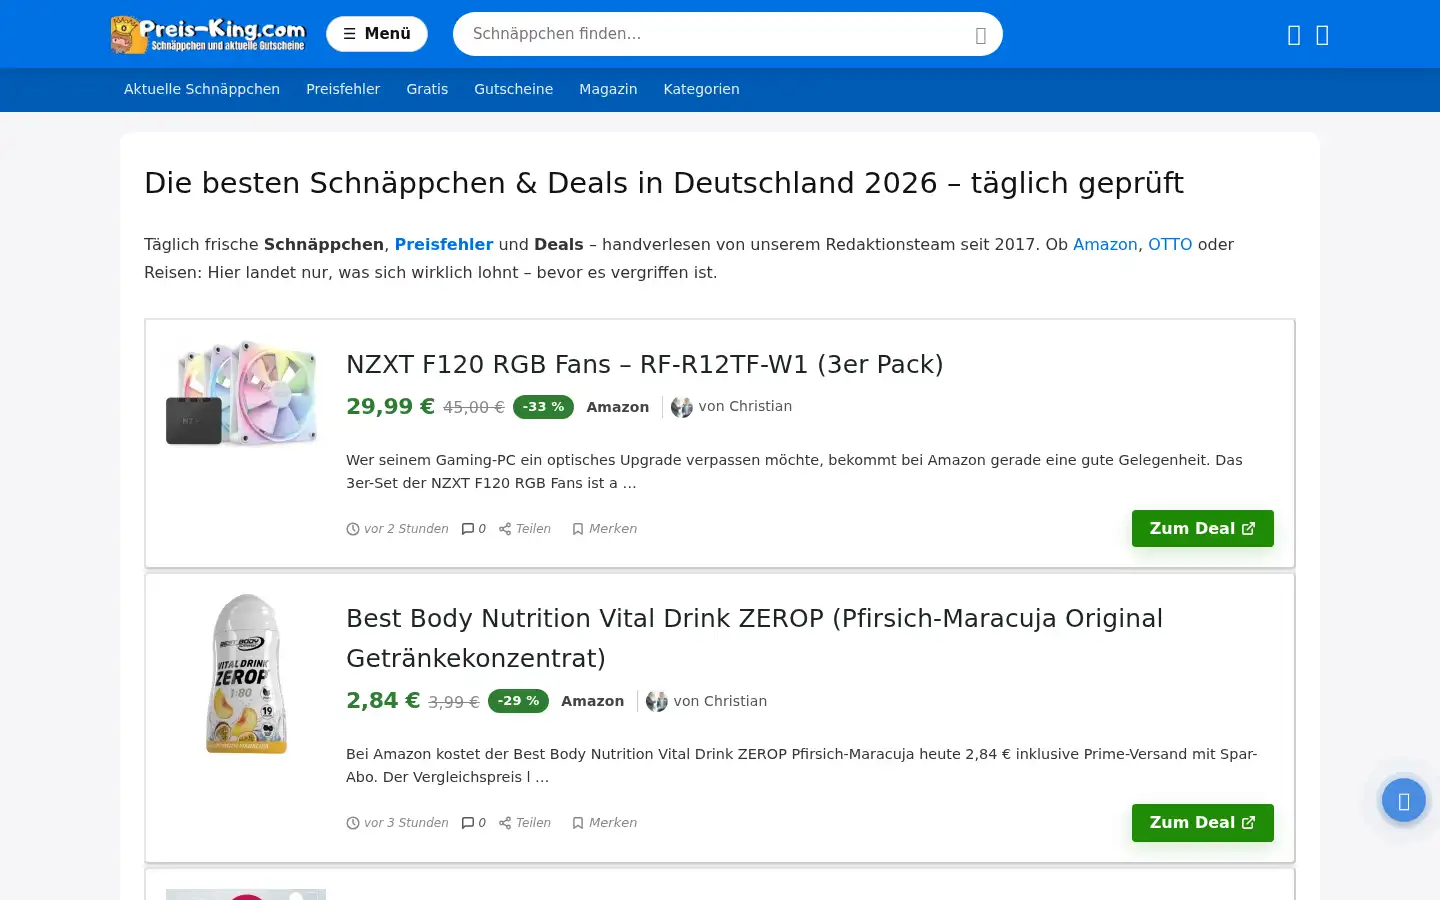Share the NZXT deal via Teilen
1440x900 pixels.
click(x=525, y=529)
